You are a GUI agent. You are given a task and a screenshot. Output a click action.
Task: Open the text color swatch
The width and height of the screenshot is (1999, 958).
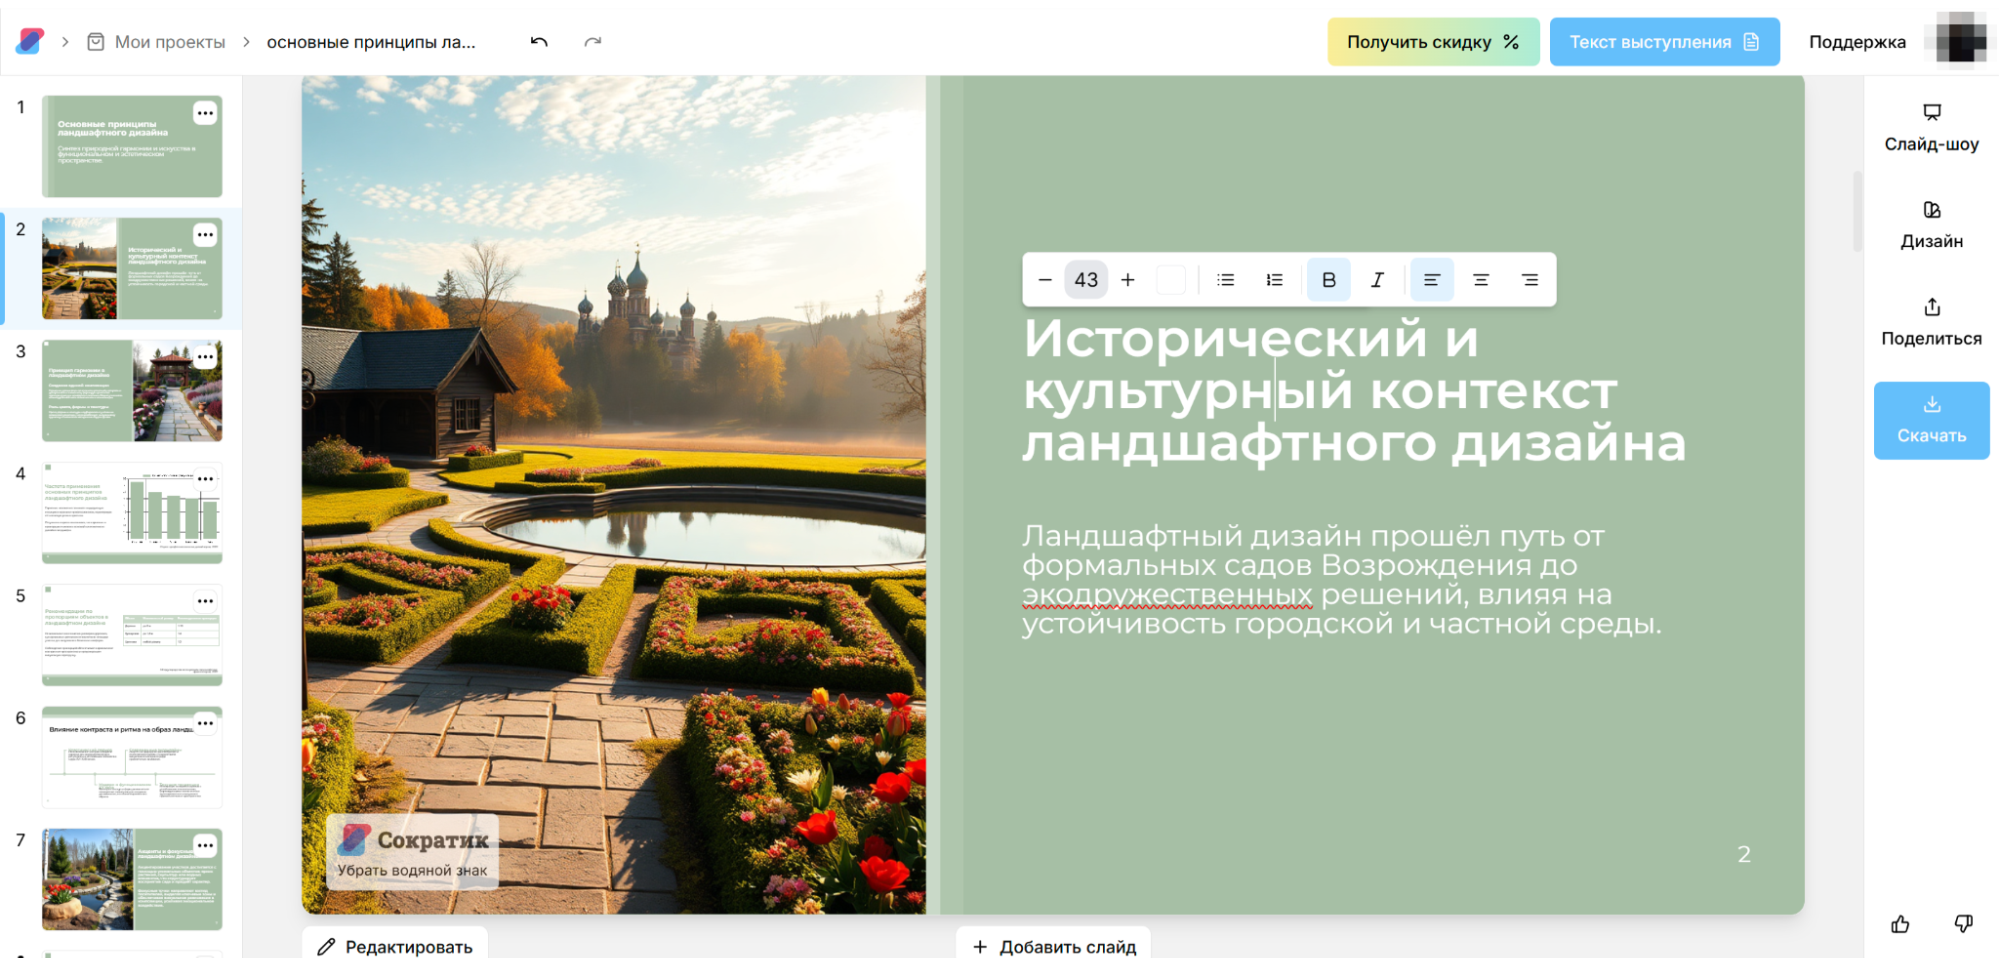click(1171, 280)
